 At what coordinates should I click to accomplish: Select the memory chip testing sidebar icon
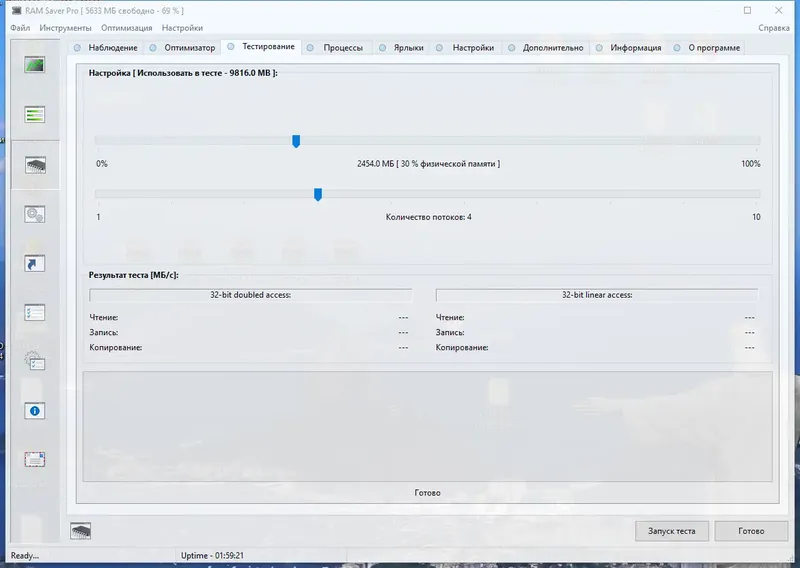tap(35, 165)
